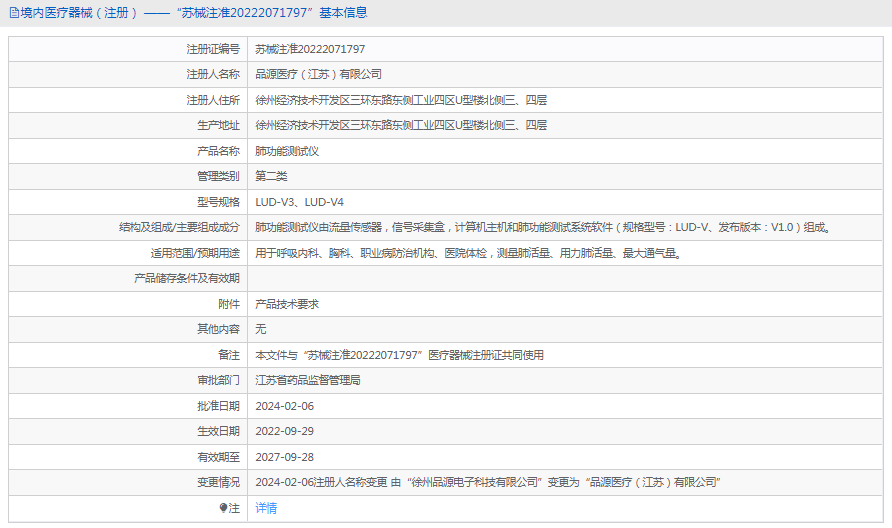The width and height of the screenshot is (892, 528).
Task: Select approval department 江苏省药品监督管理局
Action: [308, 380]
